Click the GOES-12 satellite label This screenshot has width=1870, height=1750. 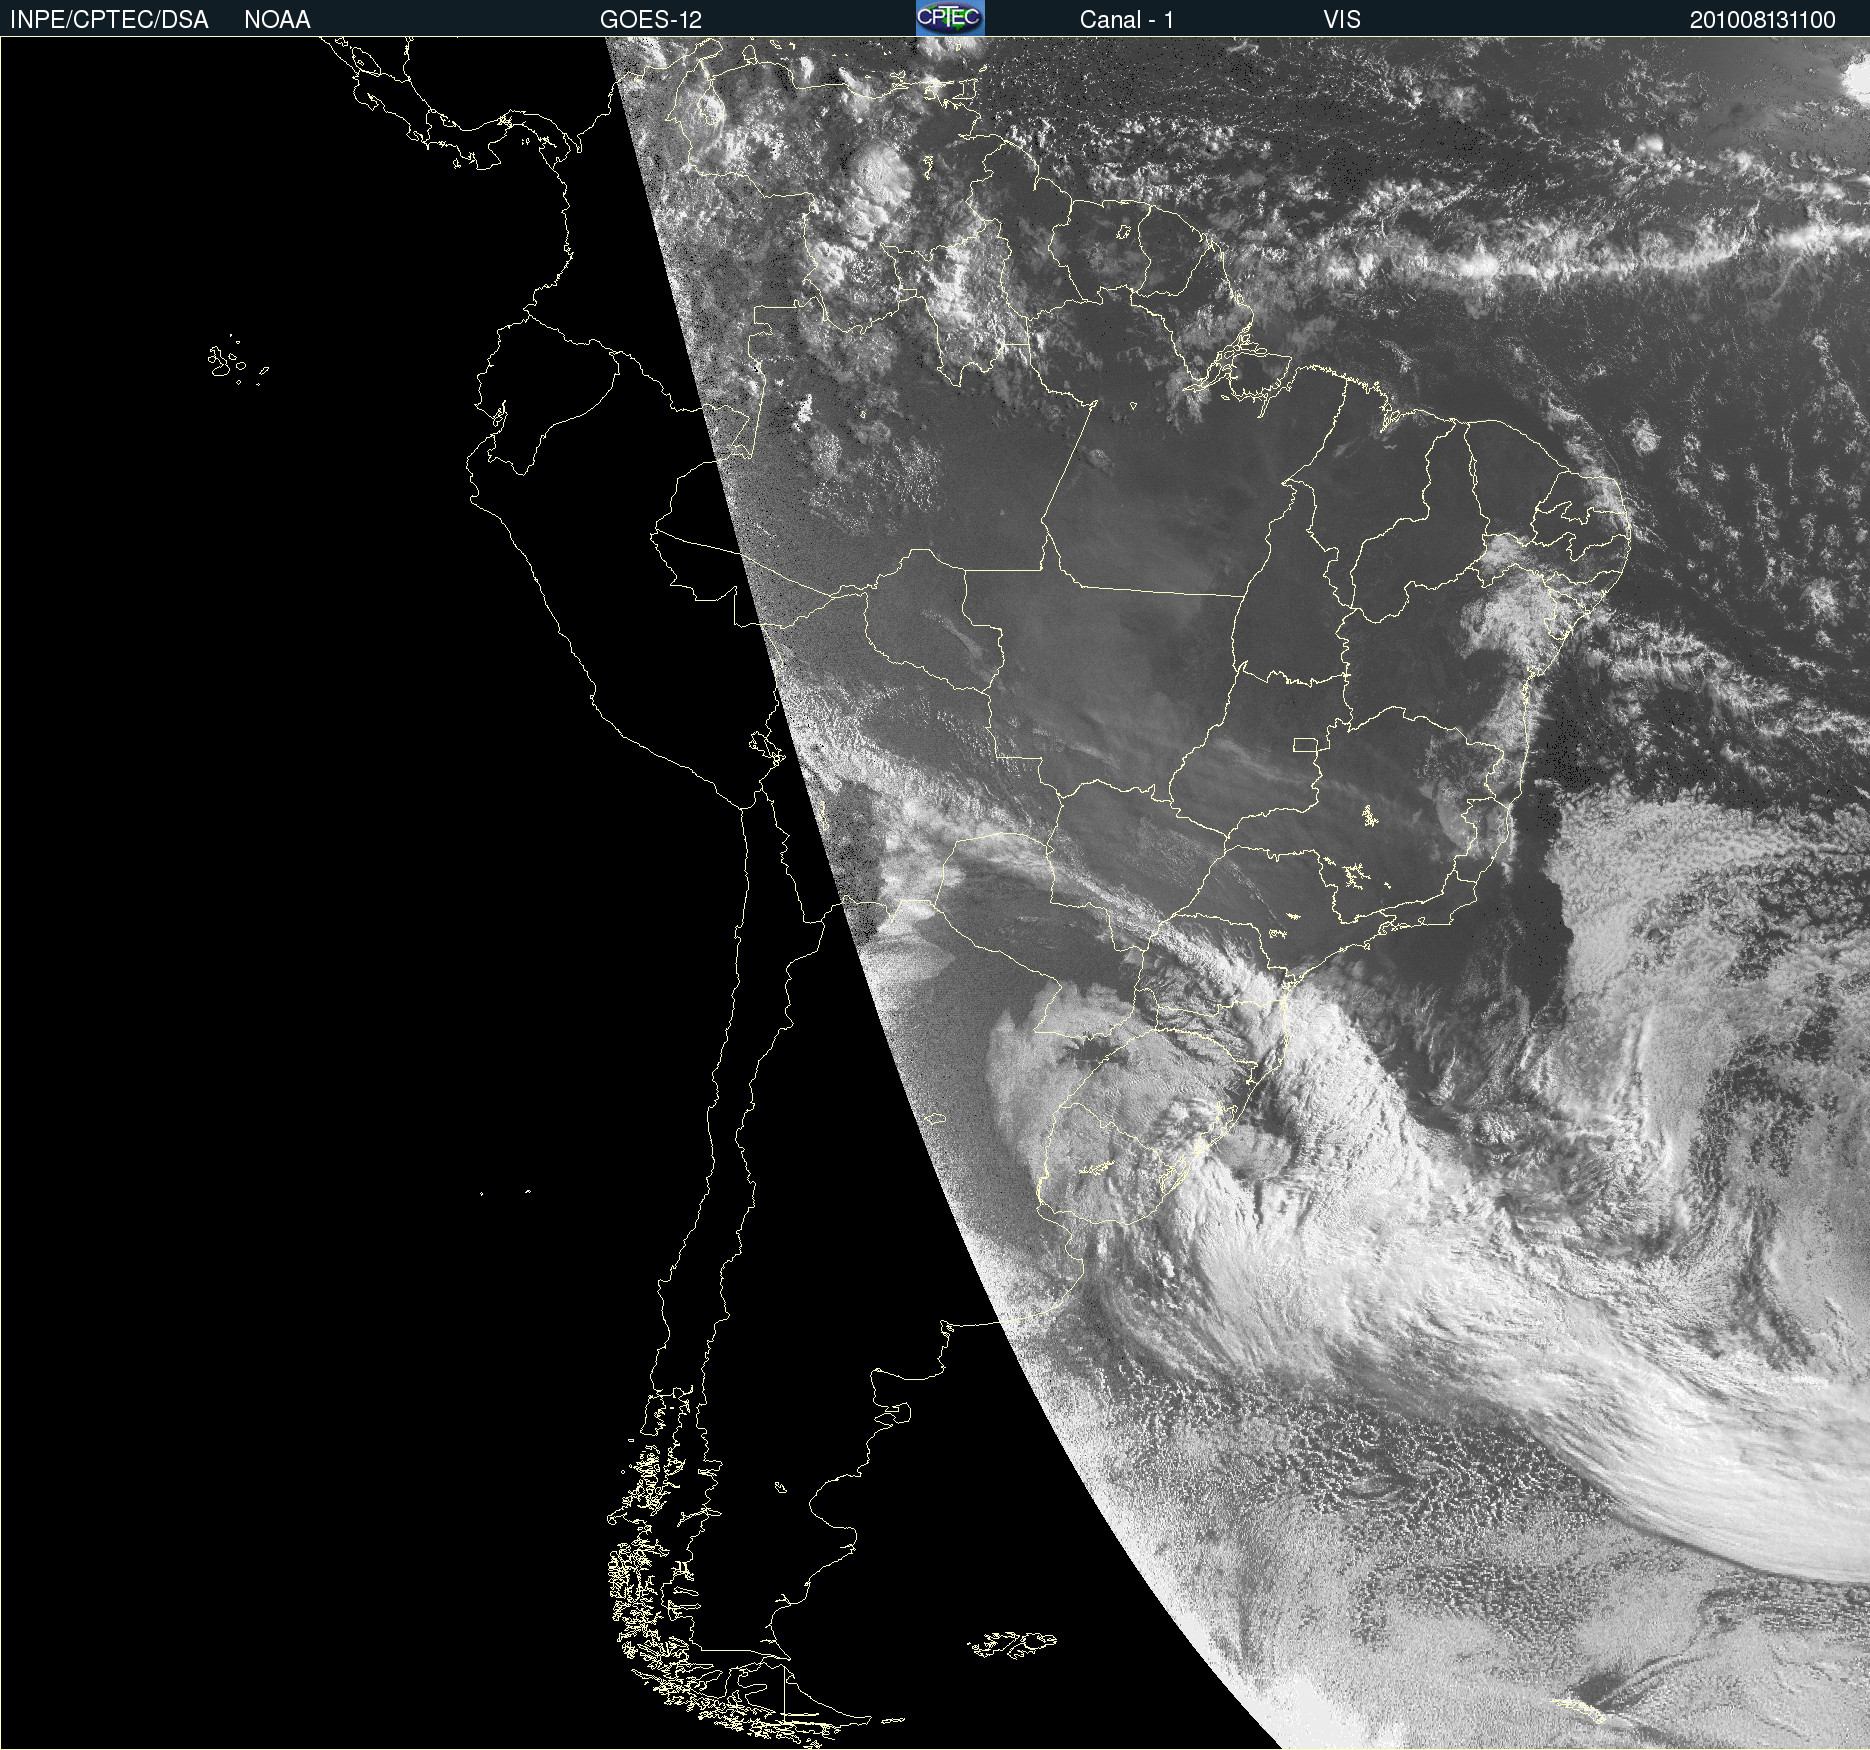(x=651, y=20)
